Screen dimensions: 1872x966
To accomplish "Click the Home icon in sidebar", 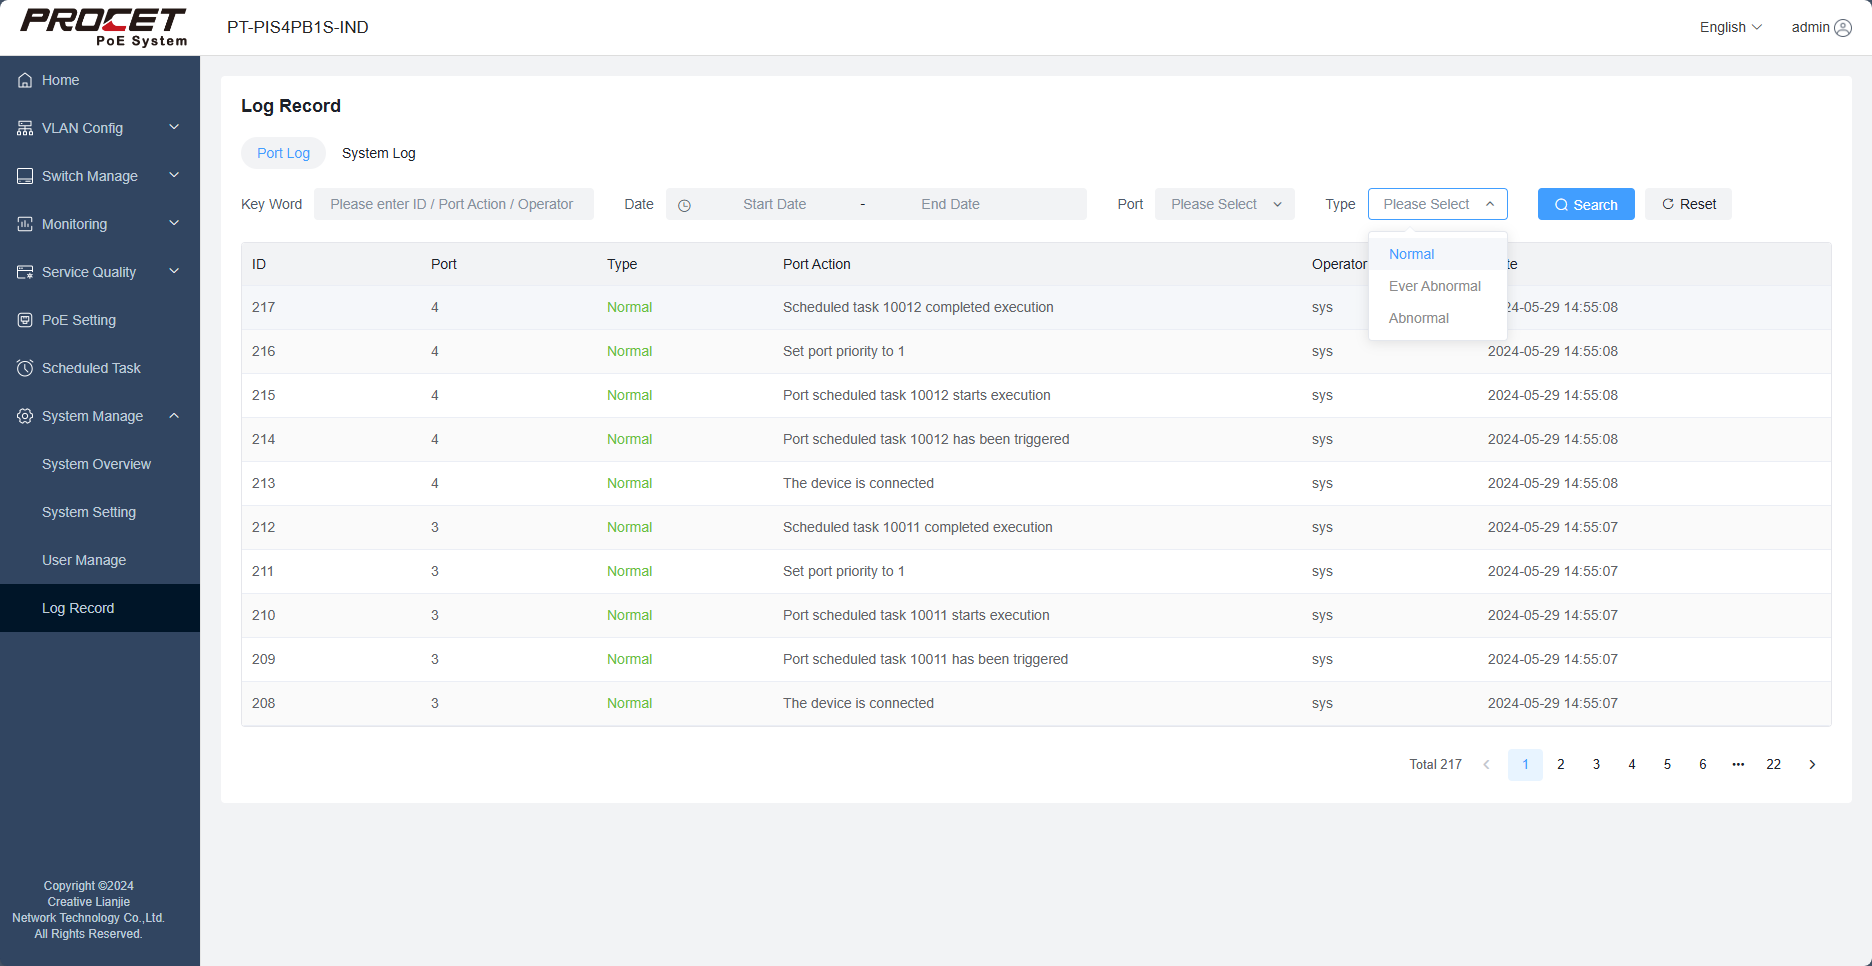I will [25, 80].
